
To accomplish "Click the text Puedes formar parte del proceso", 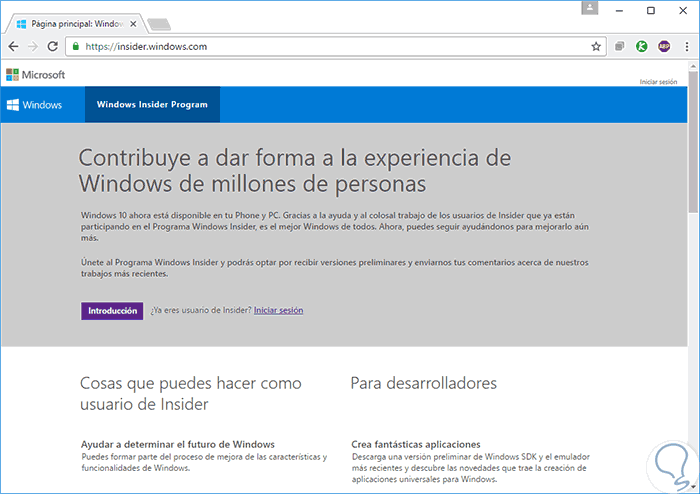I will tap(204, 462).
